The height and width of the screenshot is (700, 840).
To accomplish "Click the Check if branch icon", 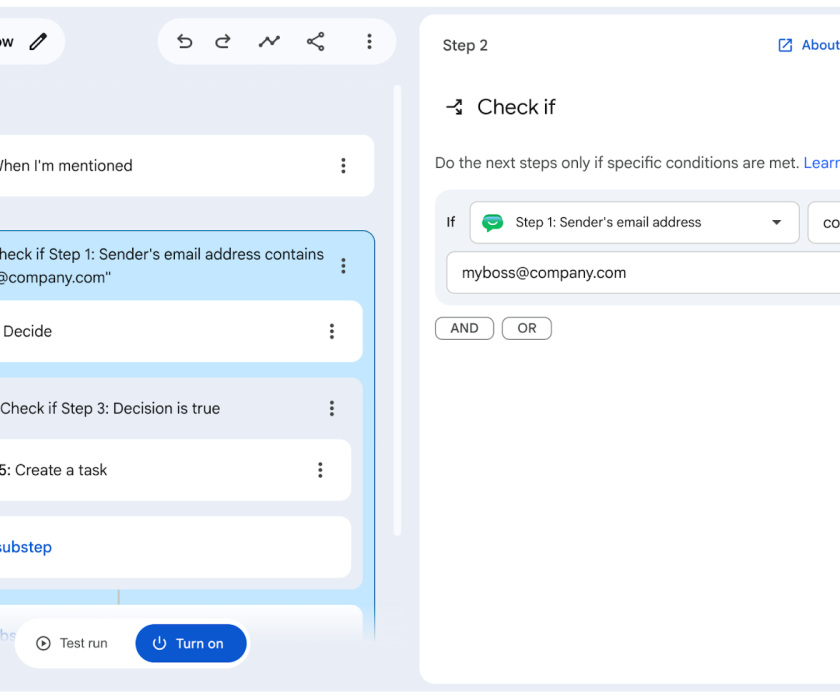I will (x=455, y=107).
